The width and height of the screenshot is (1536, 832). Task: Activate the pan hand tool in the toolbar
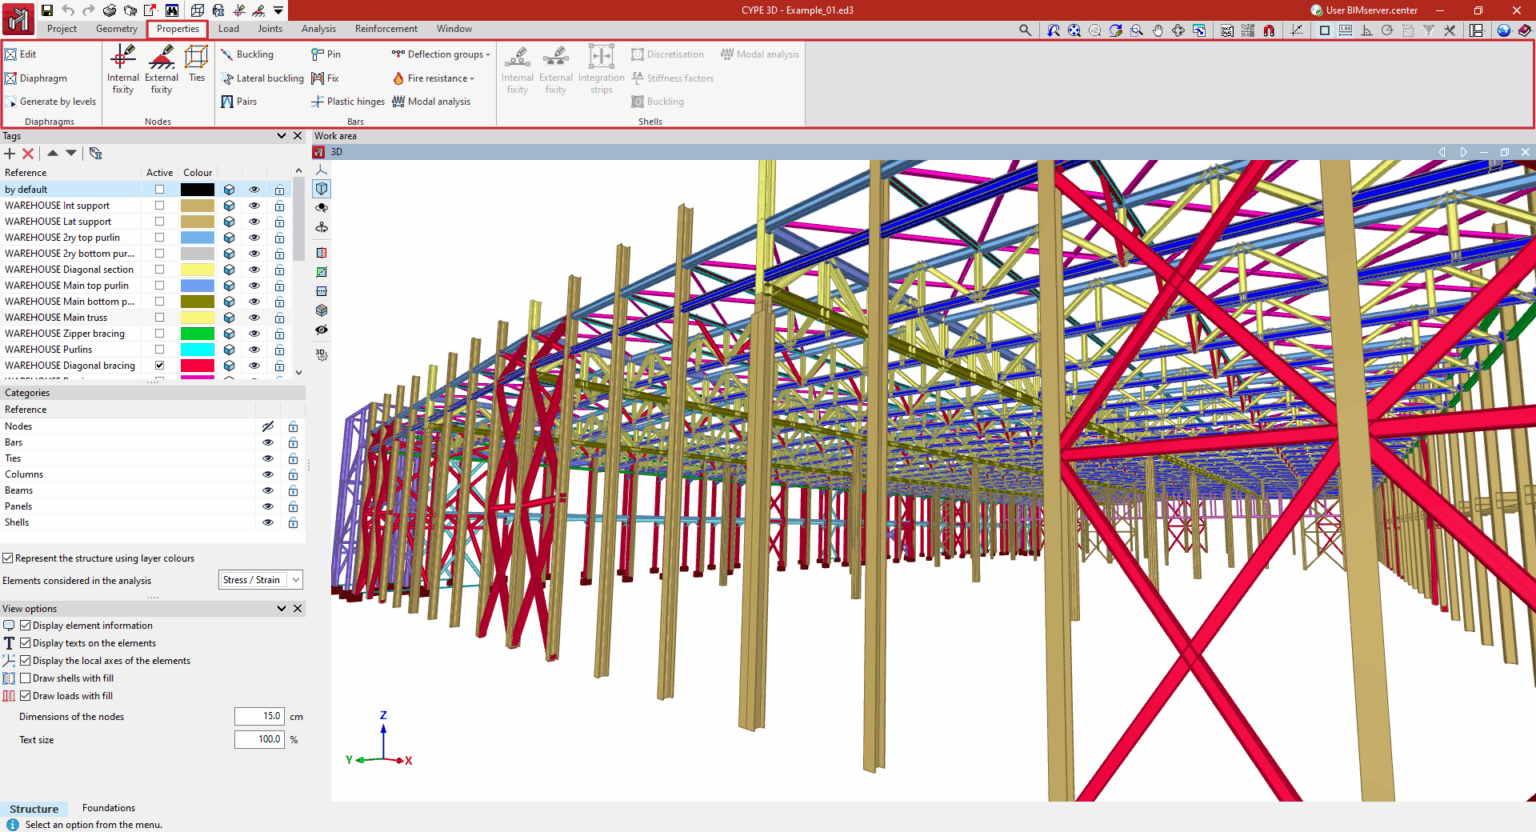(1157, 30)
